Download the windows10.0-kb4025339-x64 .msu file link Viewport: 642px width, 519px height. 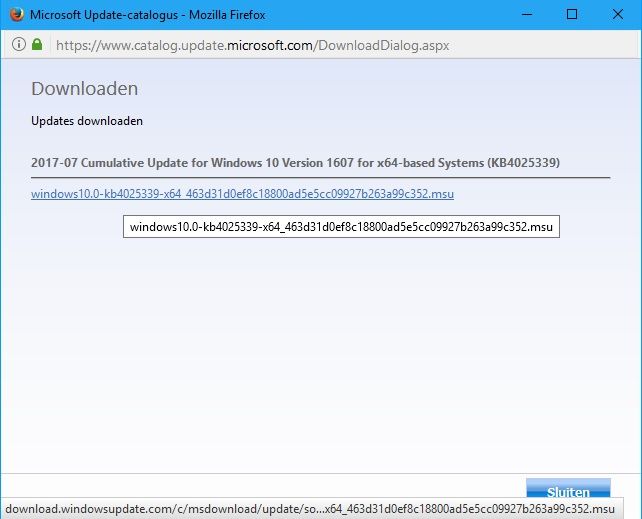pyautogui.click(x=242, y=194)
